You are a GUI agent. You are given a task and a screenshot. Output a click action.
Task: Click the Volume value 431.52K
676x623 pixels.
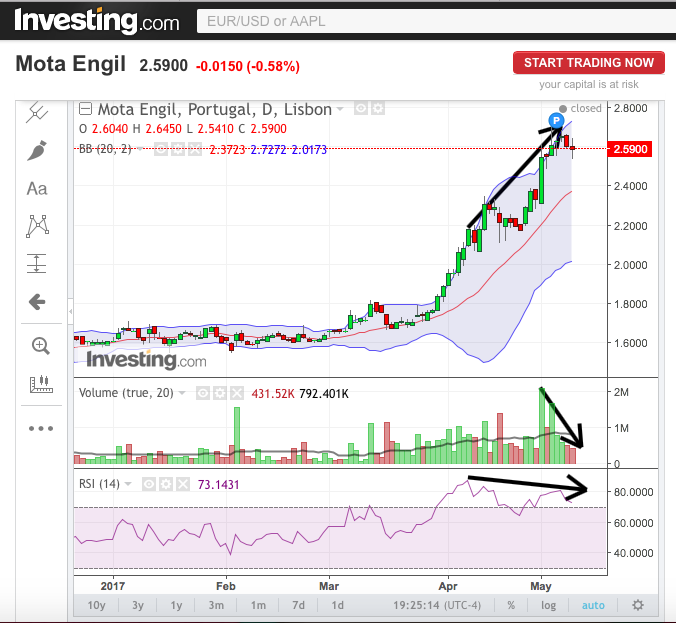pos(273,394)
